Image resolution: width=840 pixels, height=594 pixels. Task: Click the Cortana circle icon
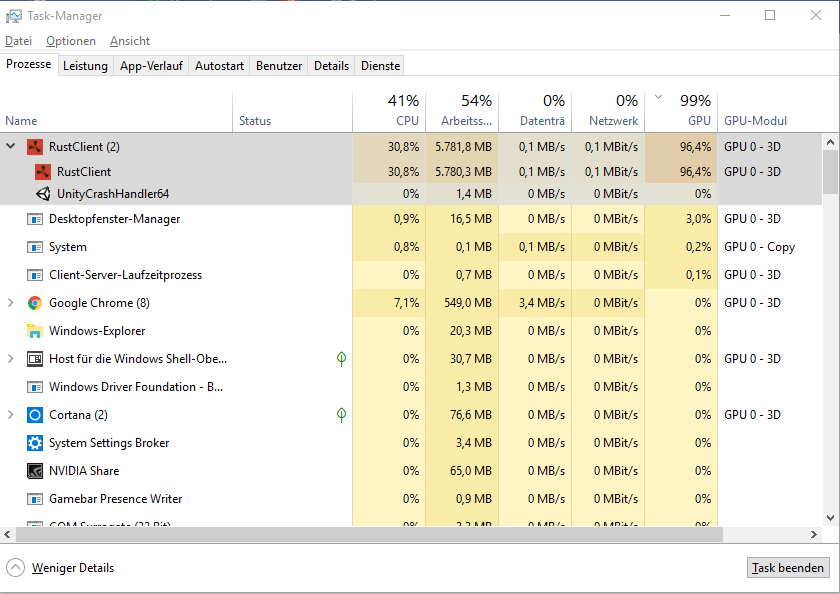tap(35, 415)
